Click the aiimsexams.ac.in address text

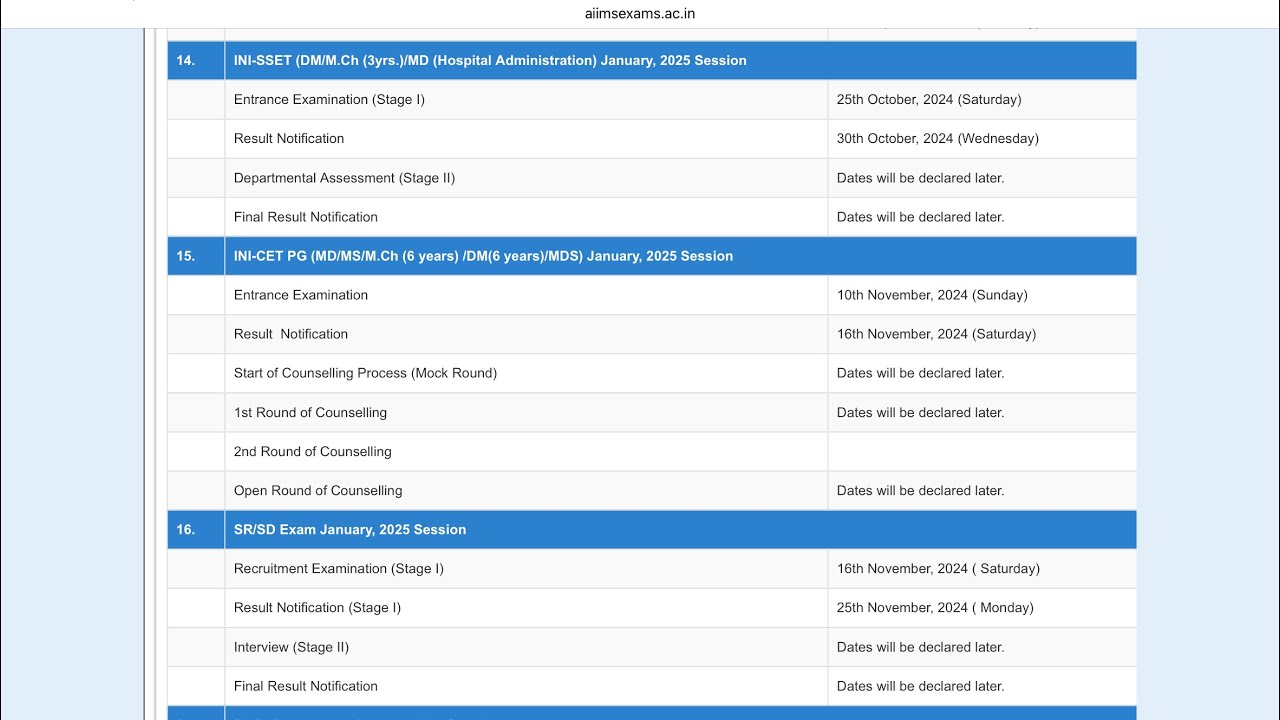pyautogui.click(x=640, y=13)
